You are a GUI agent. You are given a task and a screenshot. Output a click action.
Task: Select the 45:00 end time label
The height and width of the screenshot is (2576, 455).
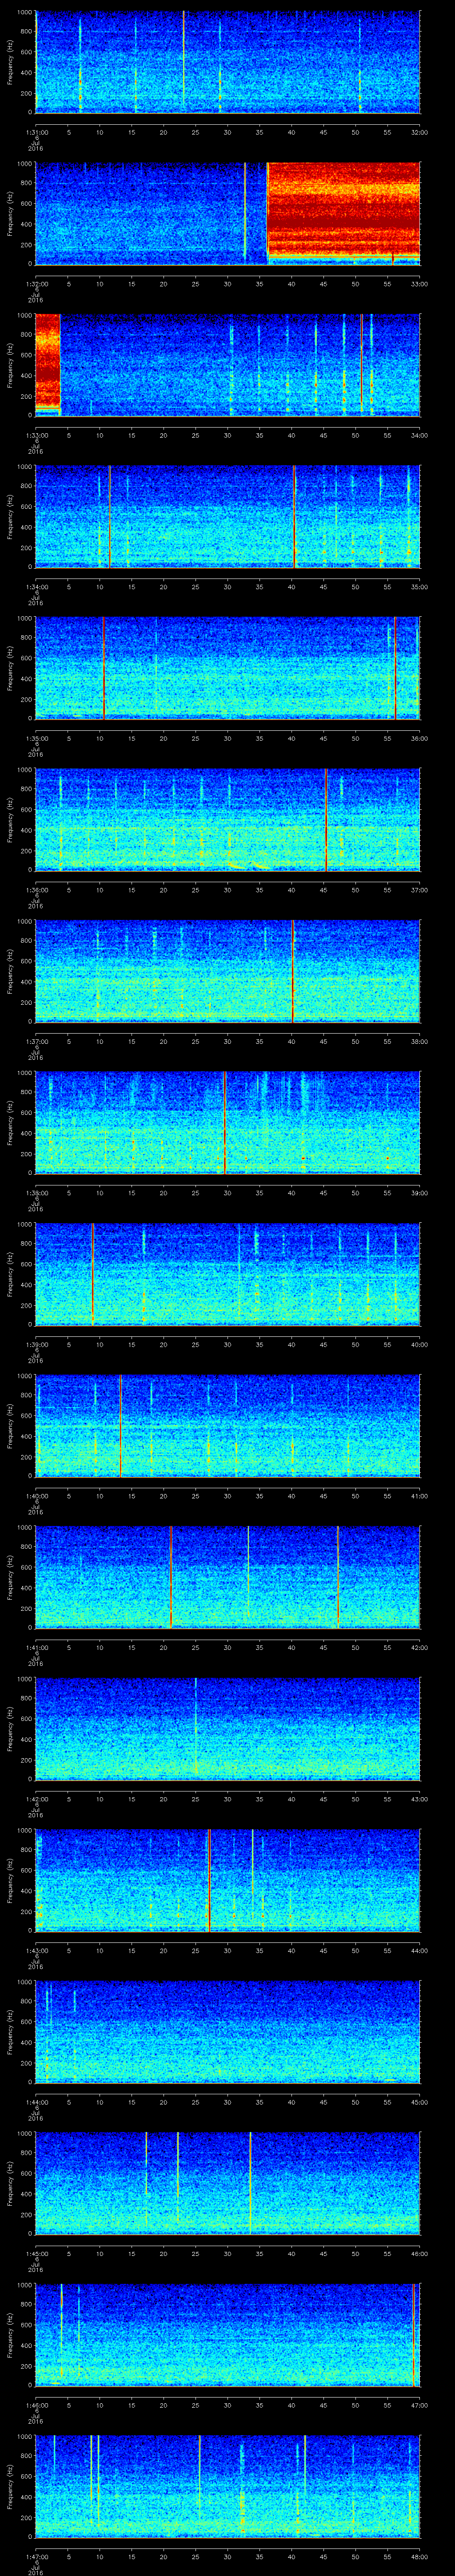419,2102
